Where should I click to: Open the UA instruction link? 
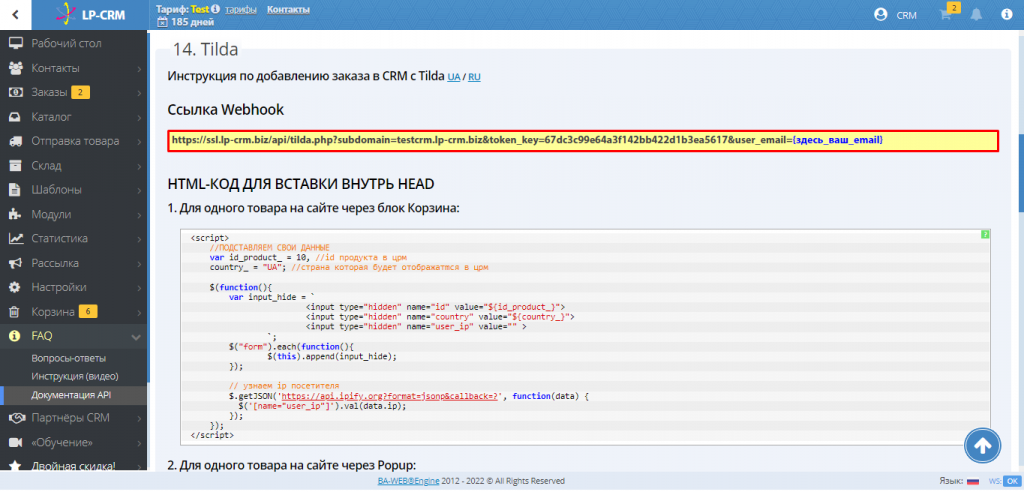[454, 77]
